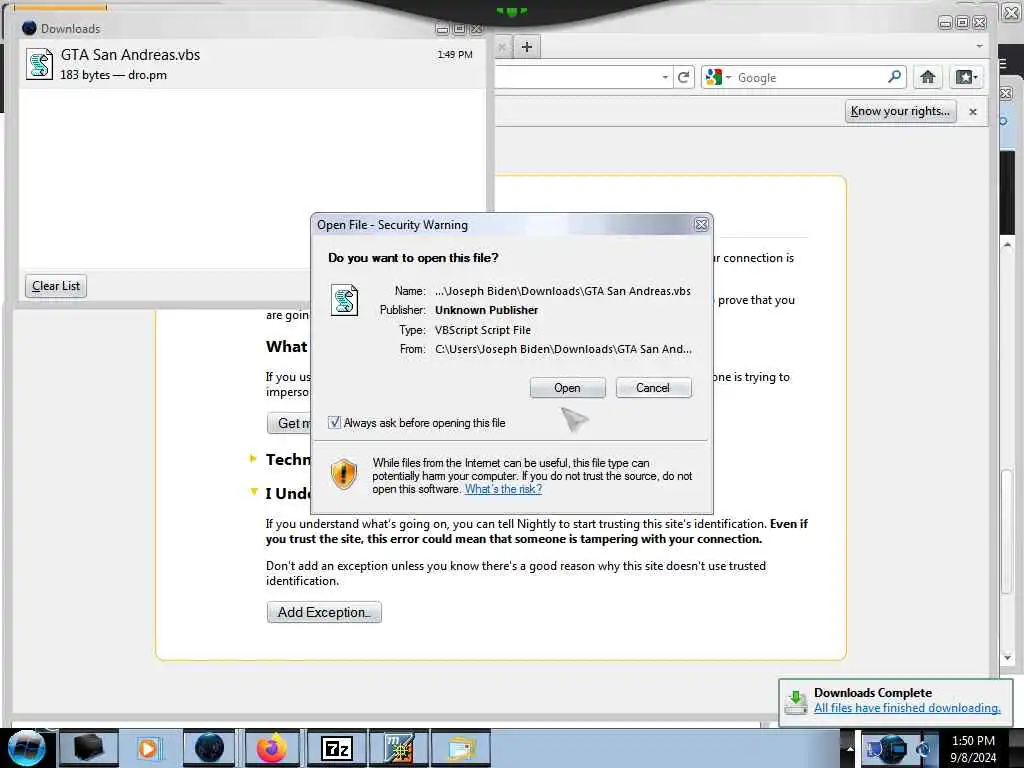
Task: Click the search magnifier icon
Action: 895,77
